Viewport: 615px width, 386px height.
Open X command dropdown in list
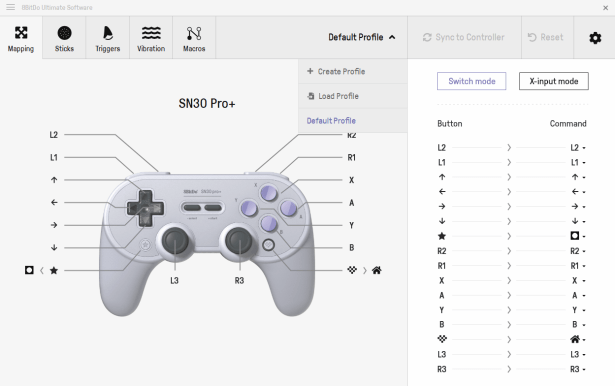[x=578, y=280]
